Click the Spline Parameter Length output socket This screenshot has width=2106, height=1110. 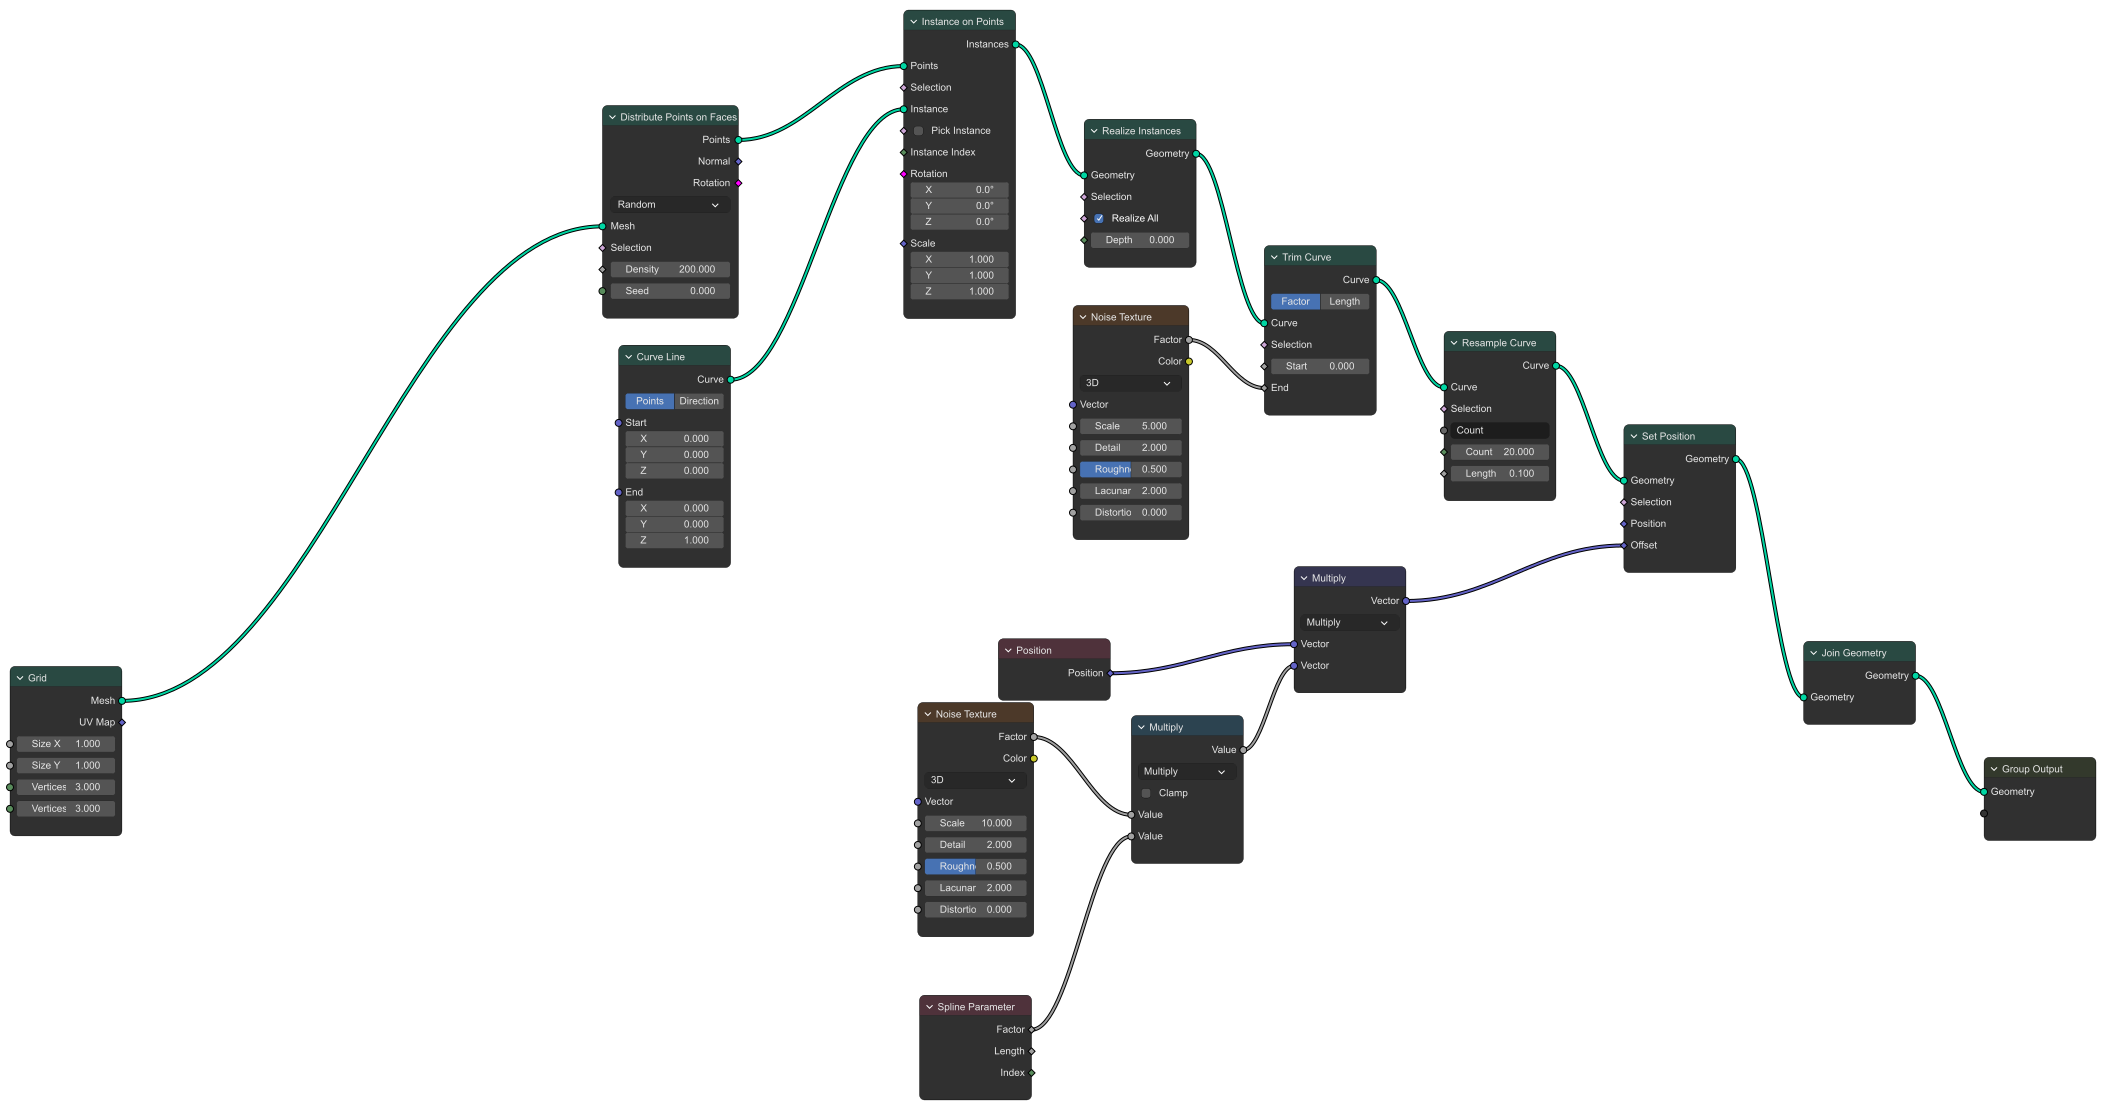(1031, 1051)
